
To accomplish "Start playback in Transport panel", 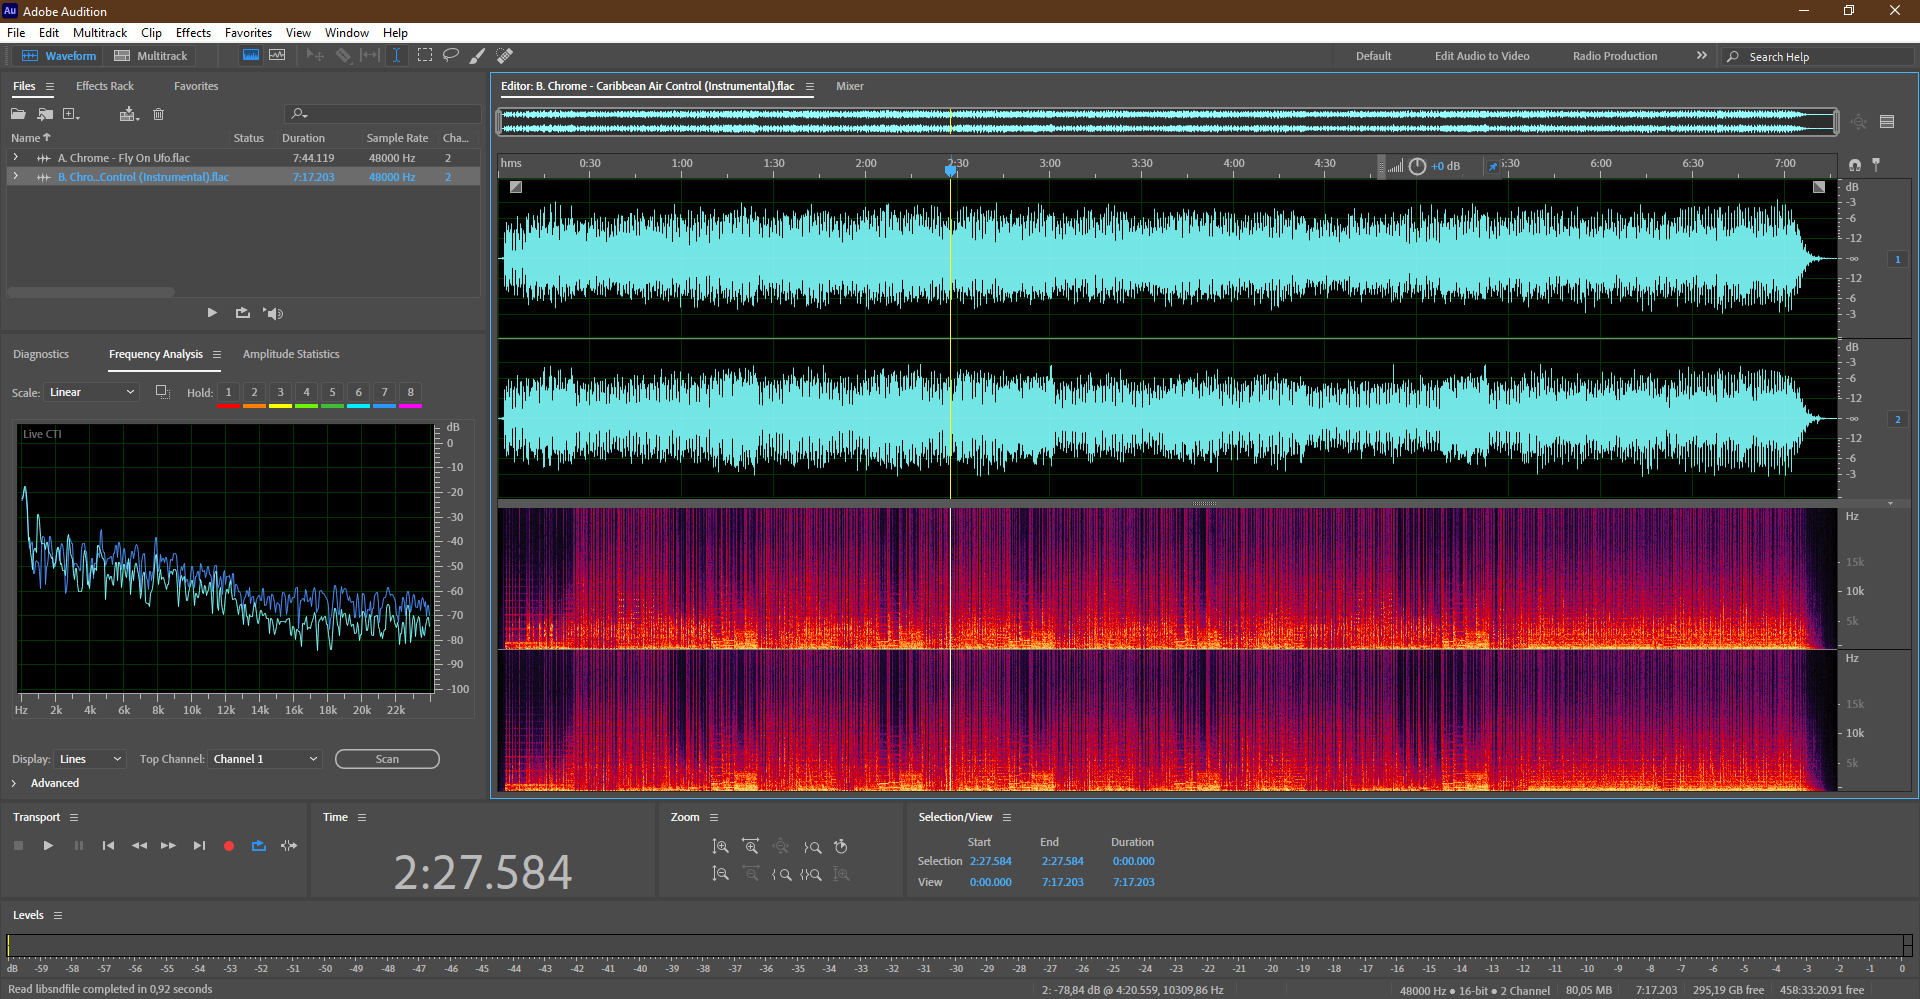I will coord(48,846).
